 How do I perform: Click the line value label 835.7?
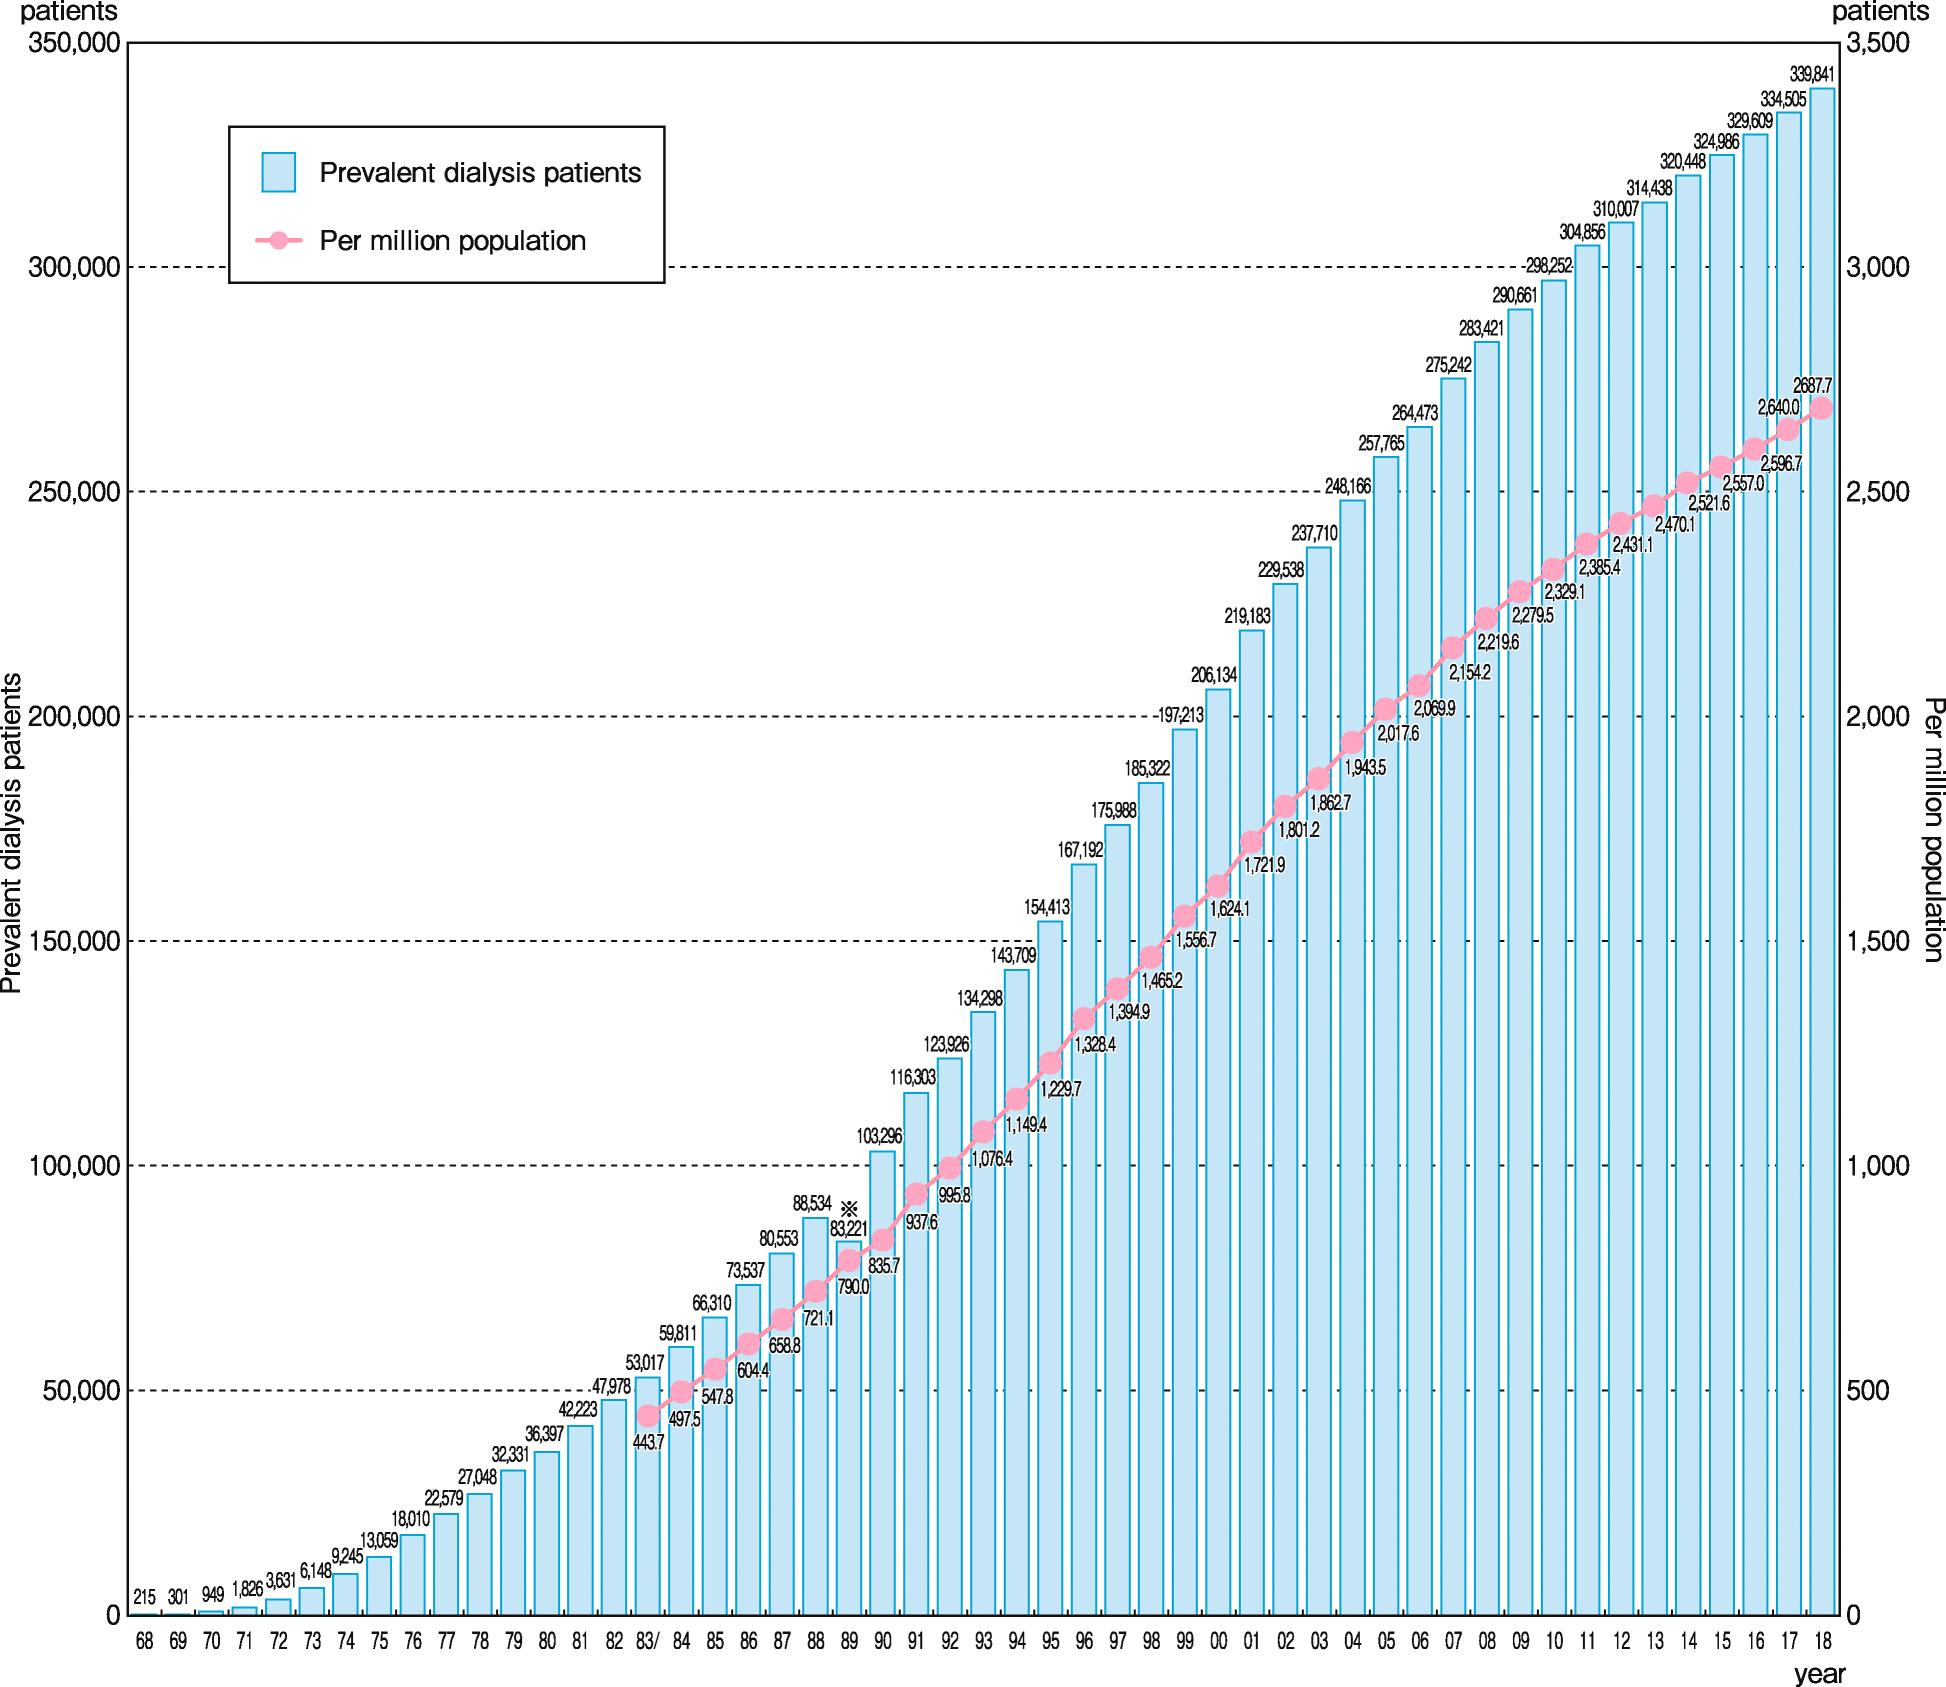click(884, 1266)
